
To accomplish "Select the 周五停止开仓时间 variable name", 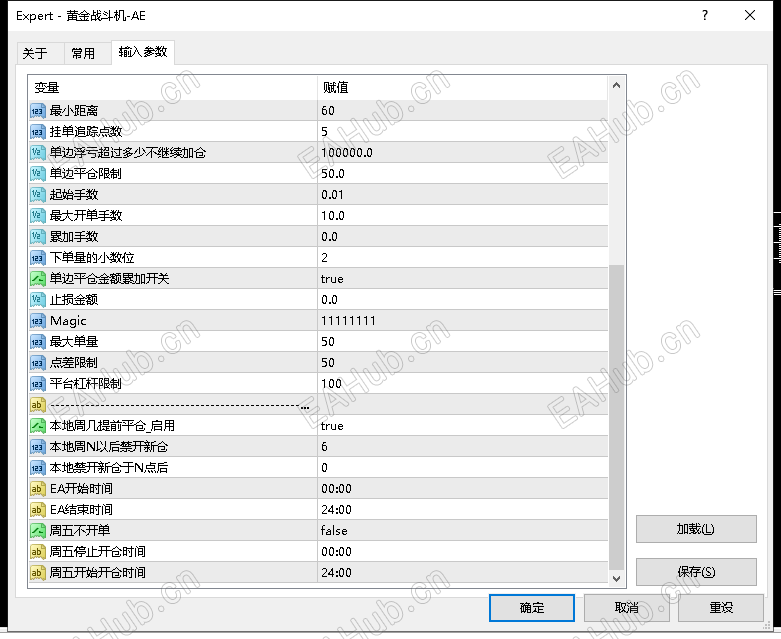I will [x=98, y=552].
